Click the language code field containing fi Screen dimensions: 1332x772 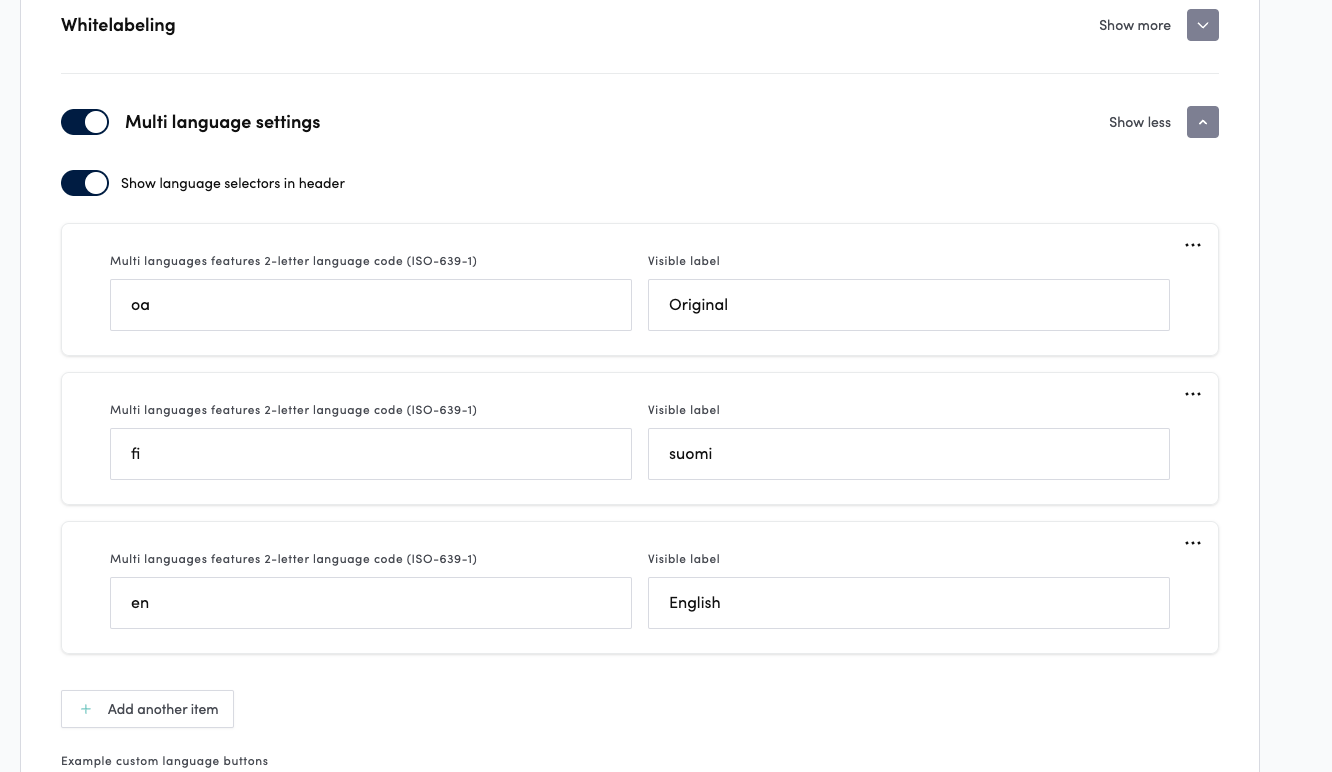coord(370,454)
